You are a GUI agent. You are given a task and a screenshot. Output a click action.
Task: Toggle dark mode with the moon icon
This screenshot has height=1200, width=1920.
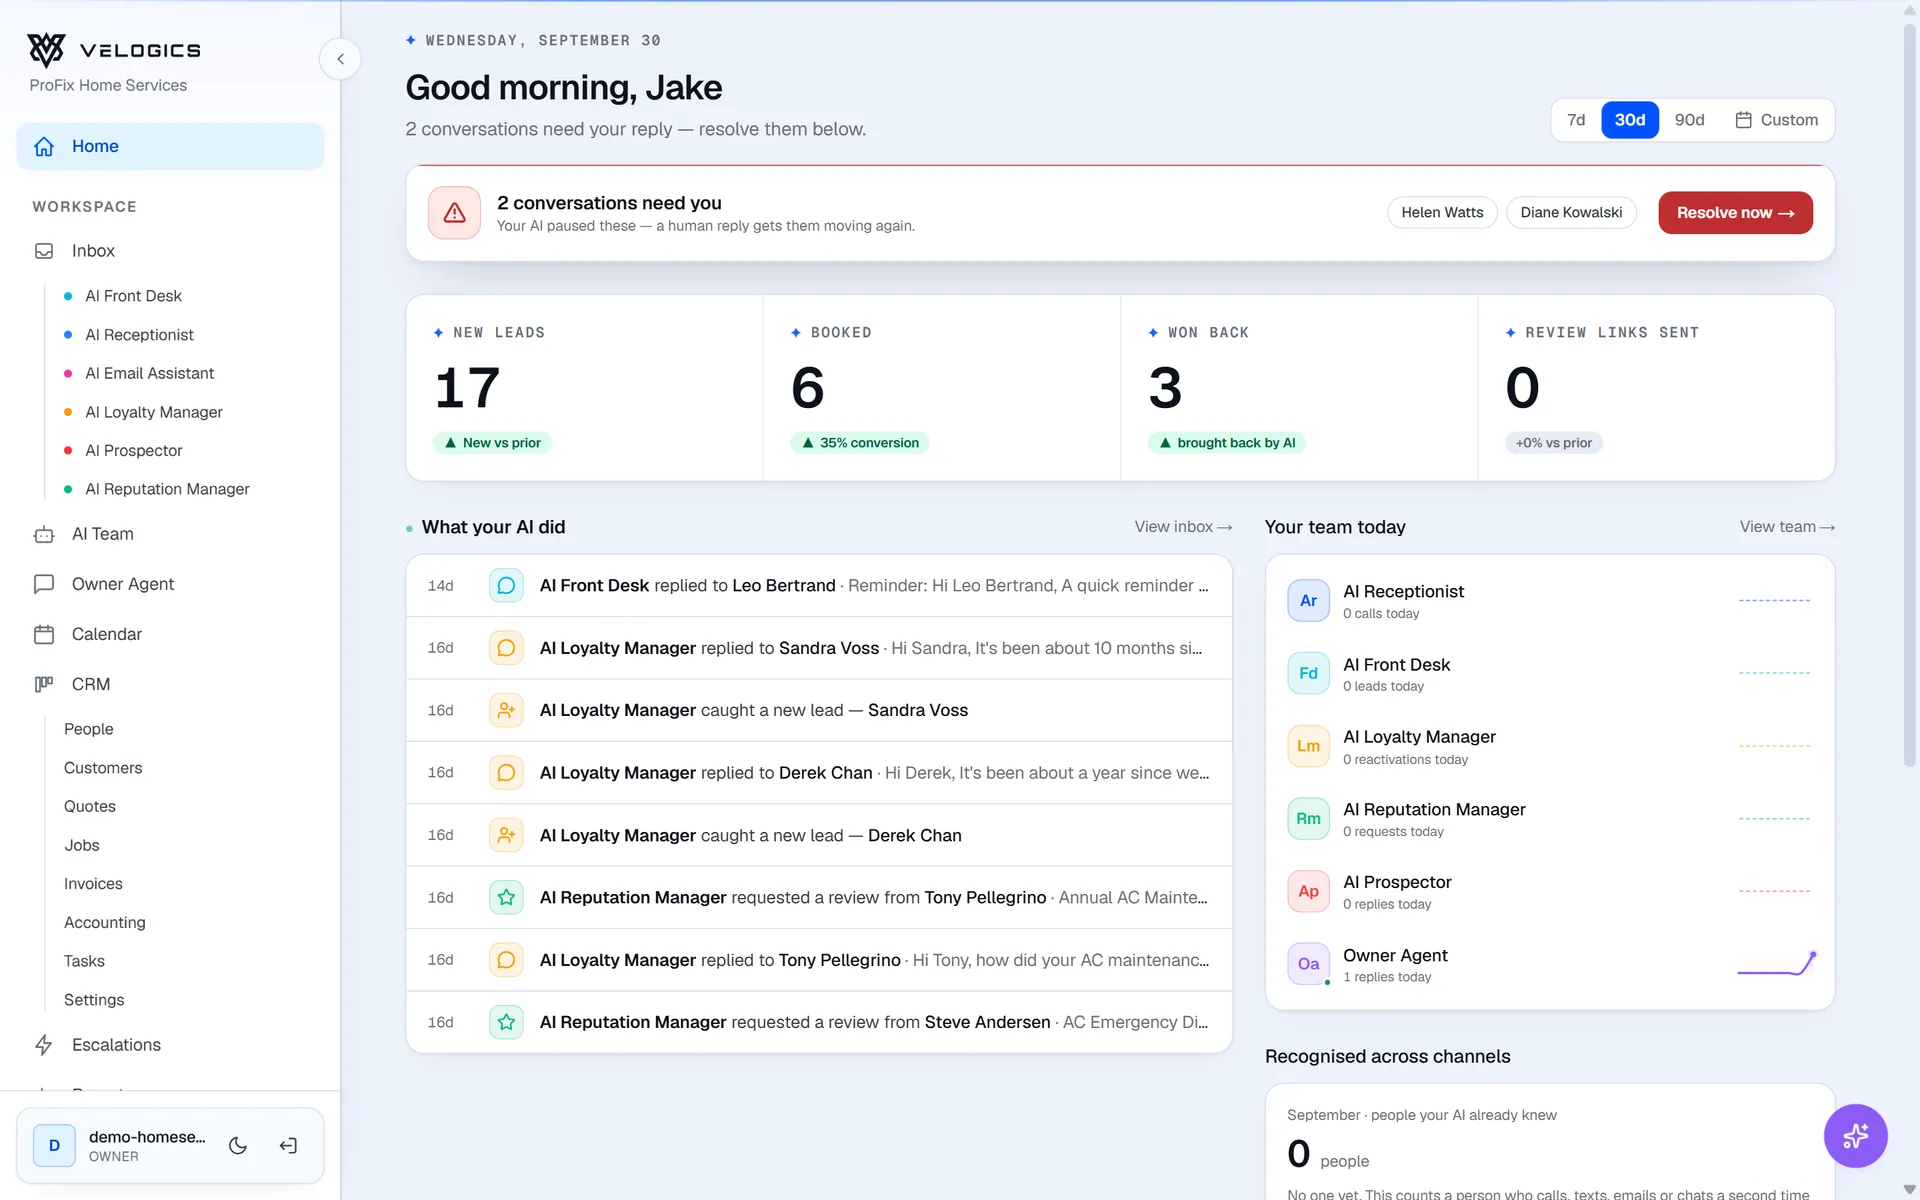coord(238,1146)
